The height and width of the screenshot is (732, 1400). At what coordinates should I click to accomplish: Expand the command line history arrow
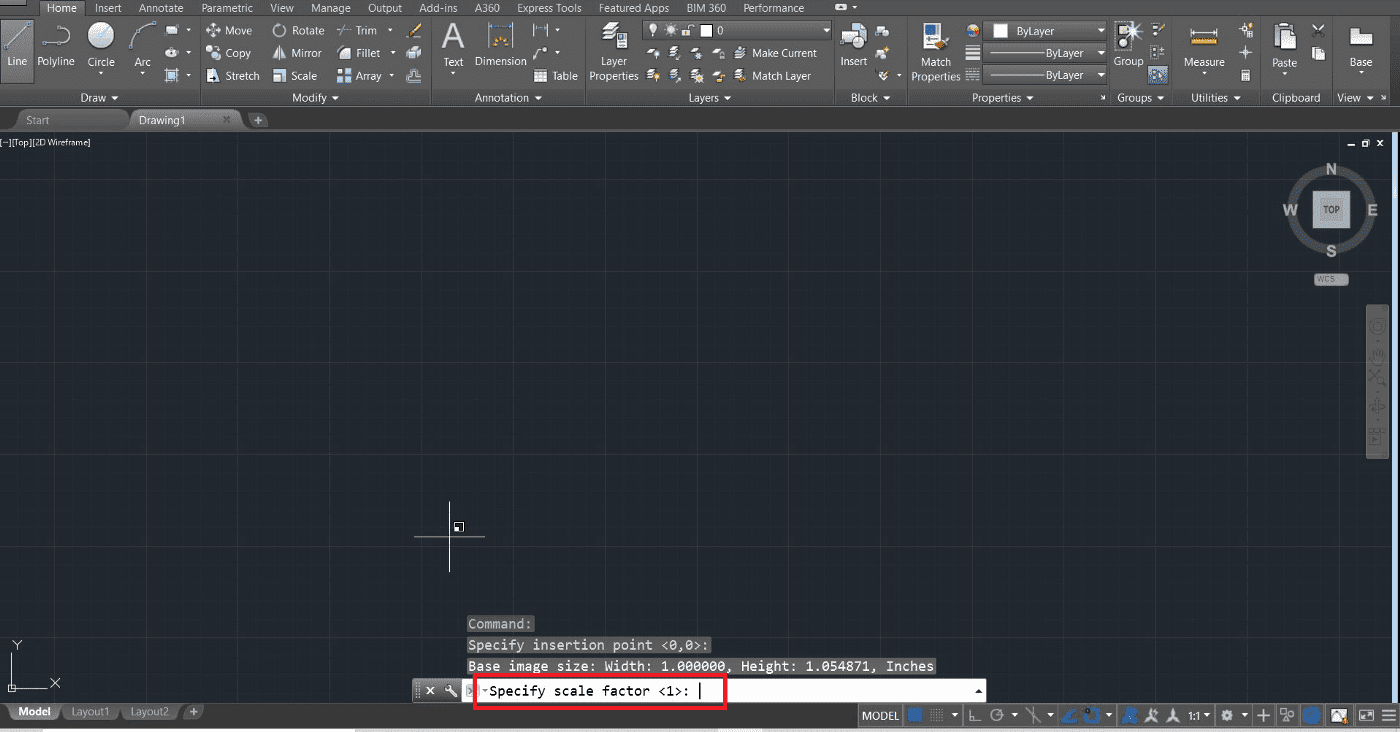click(978, 691)
